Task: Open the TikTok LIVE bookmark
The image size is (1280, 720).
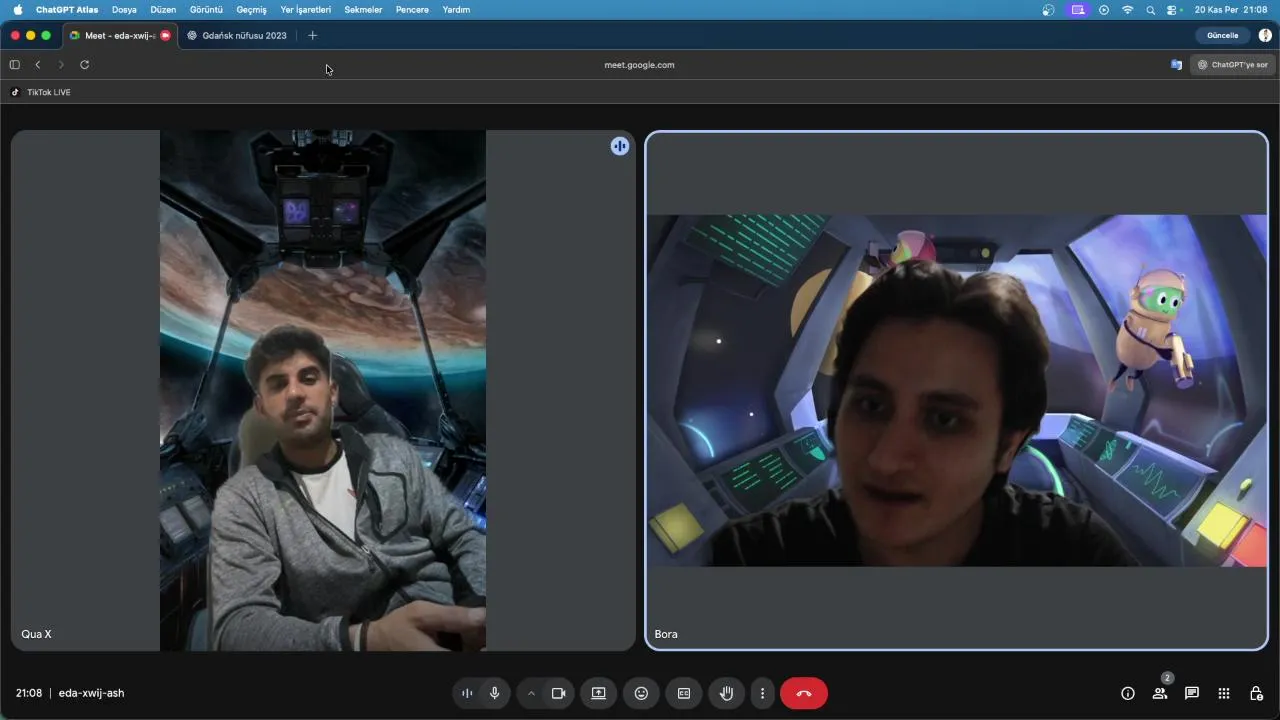Action: click(x=41, y=92)
